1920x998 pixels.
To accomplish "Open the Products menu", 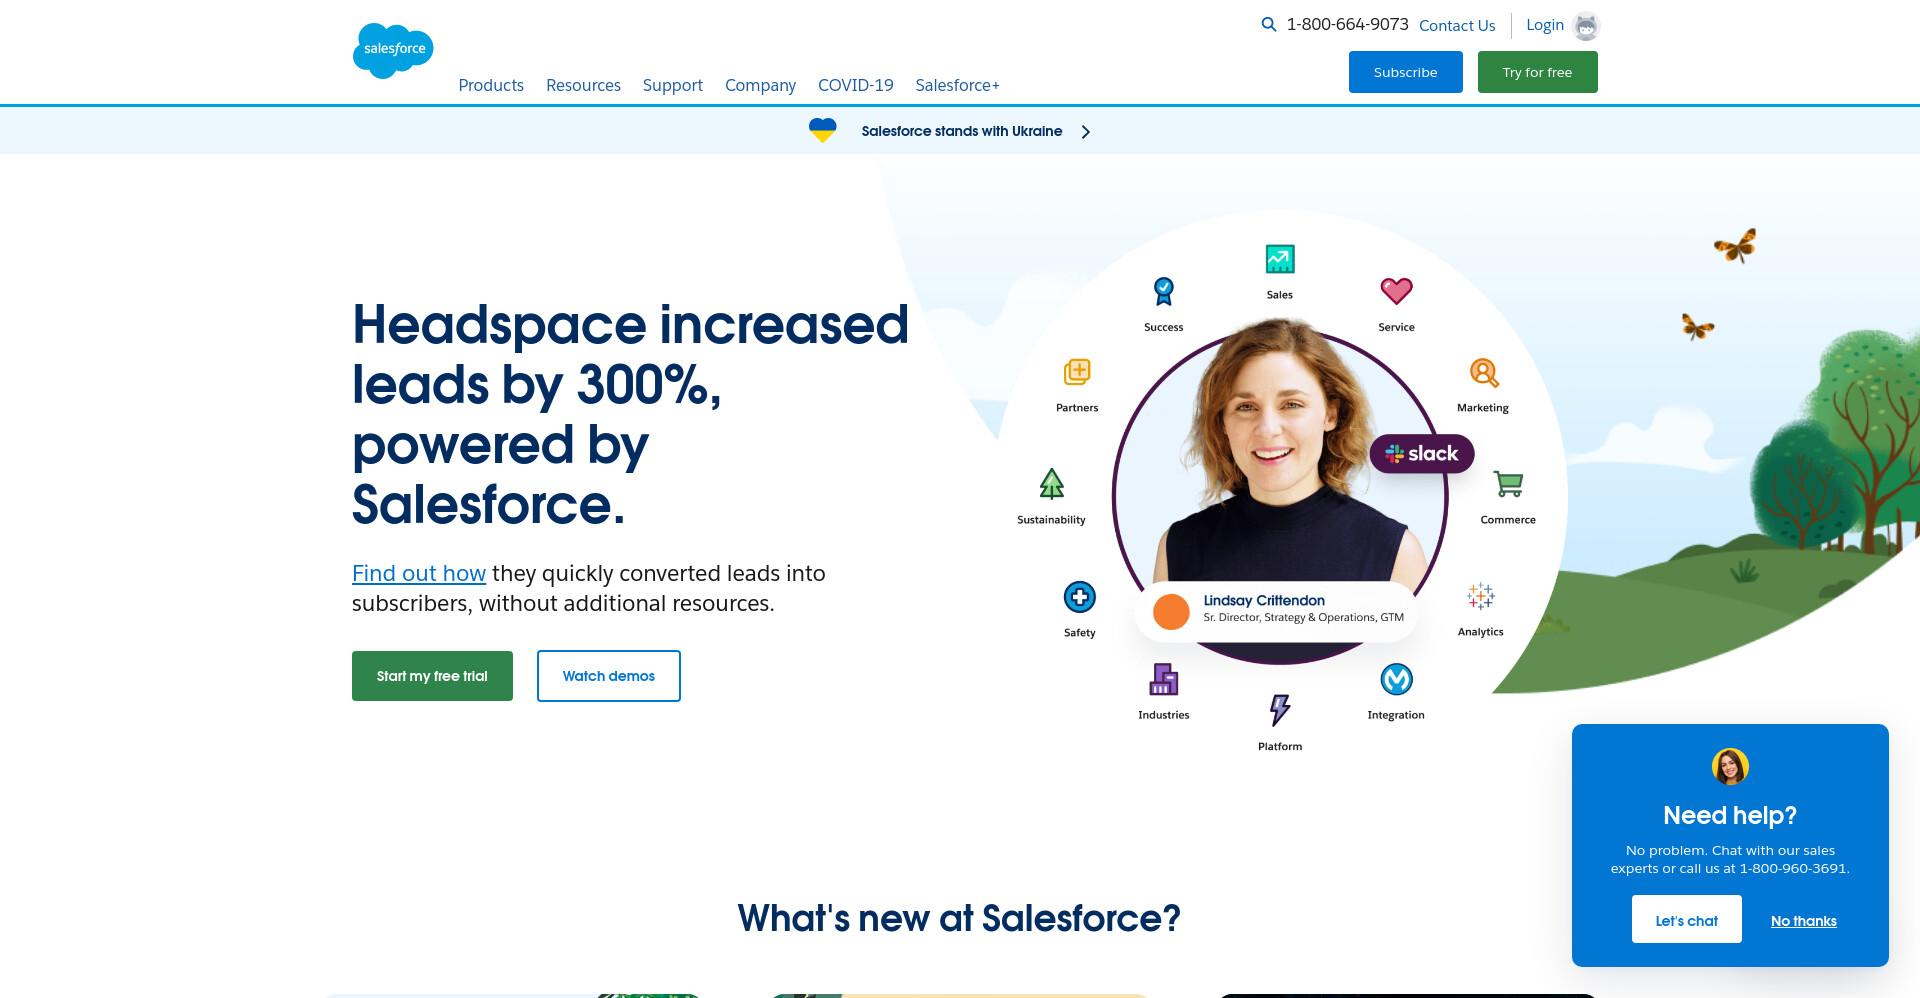I will pos(491,85).
